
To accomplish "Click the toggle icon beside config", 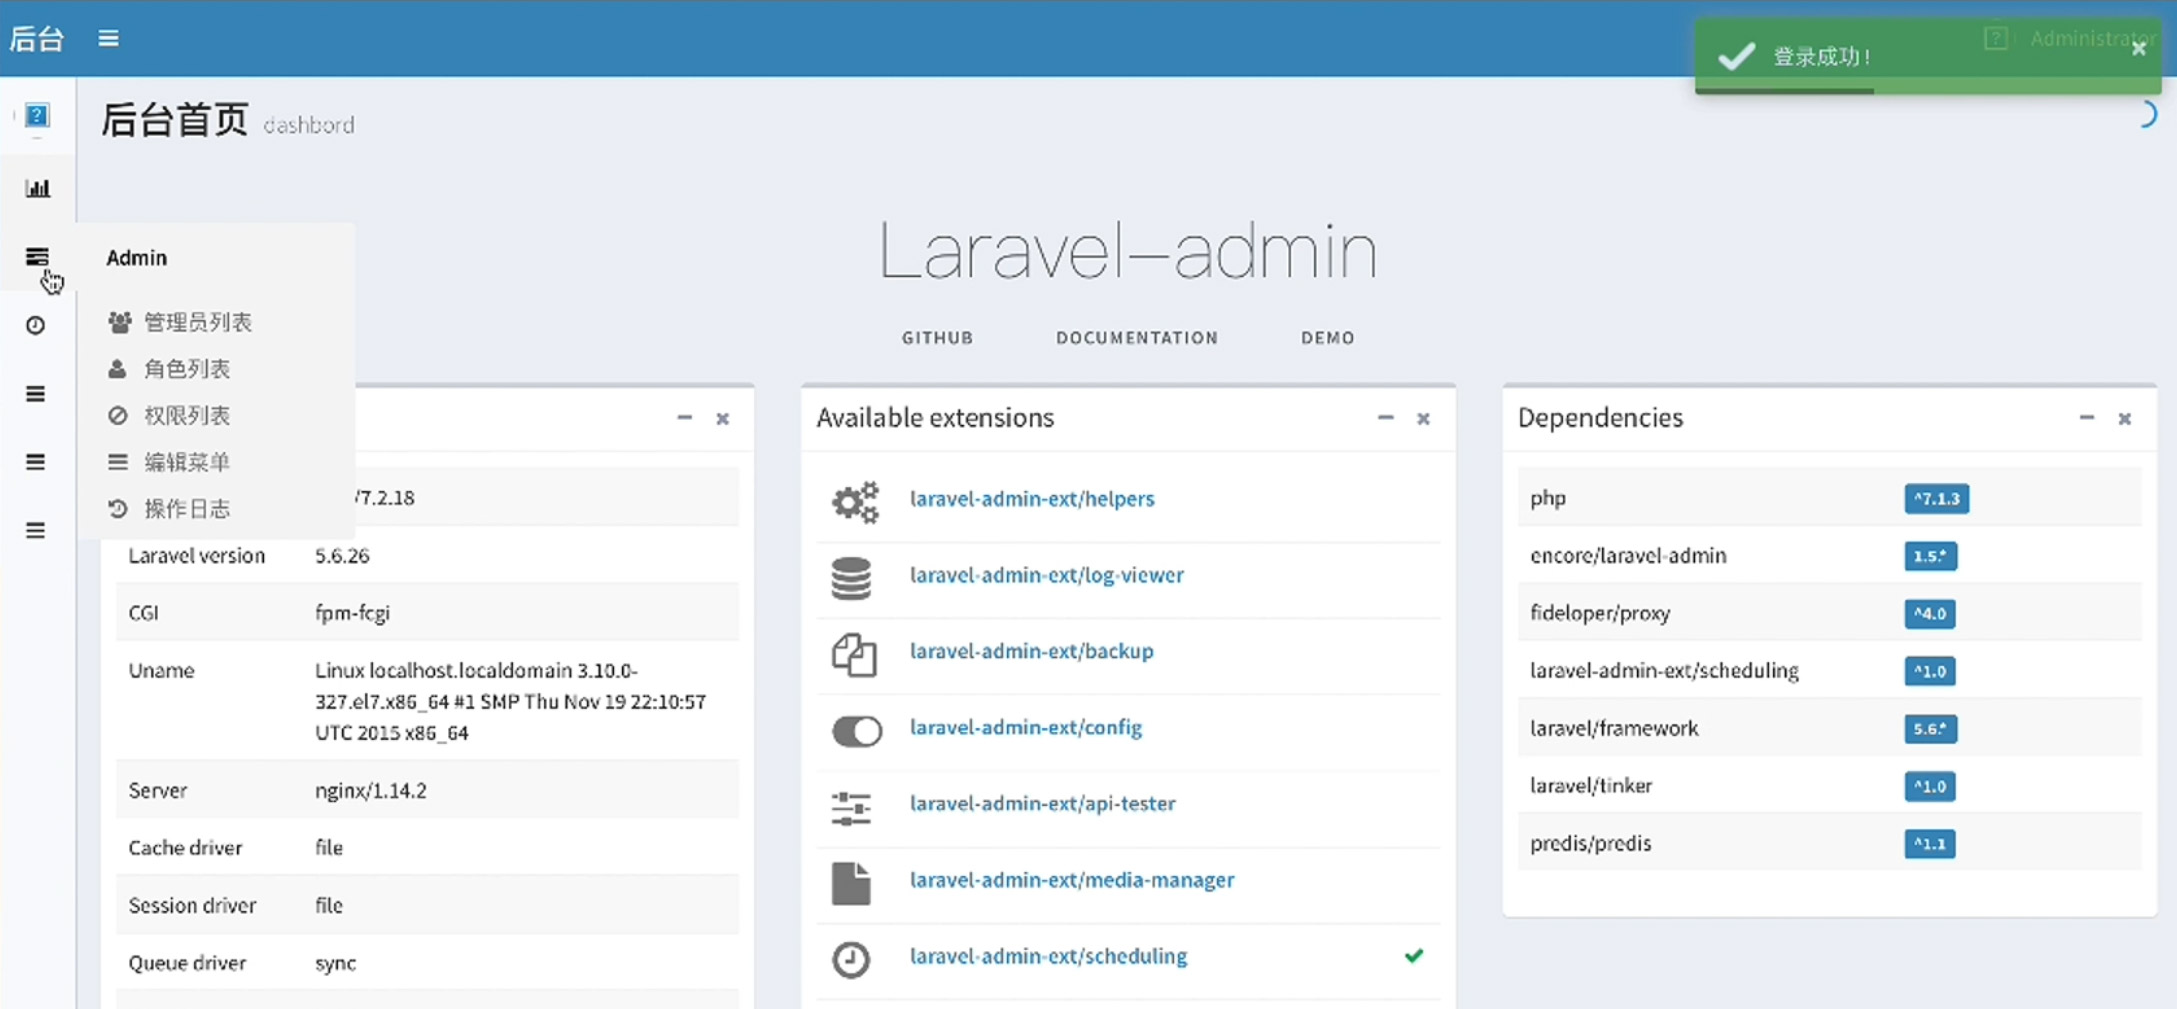I will point(857,731).
